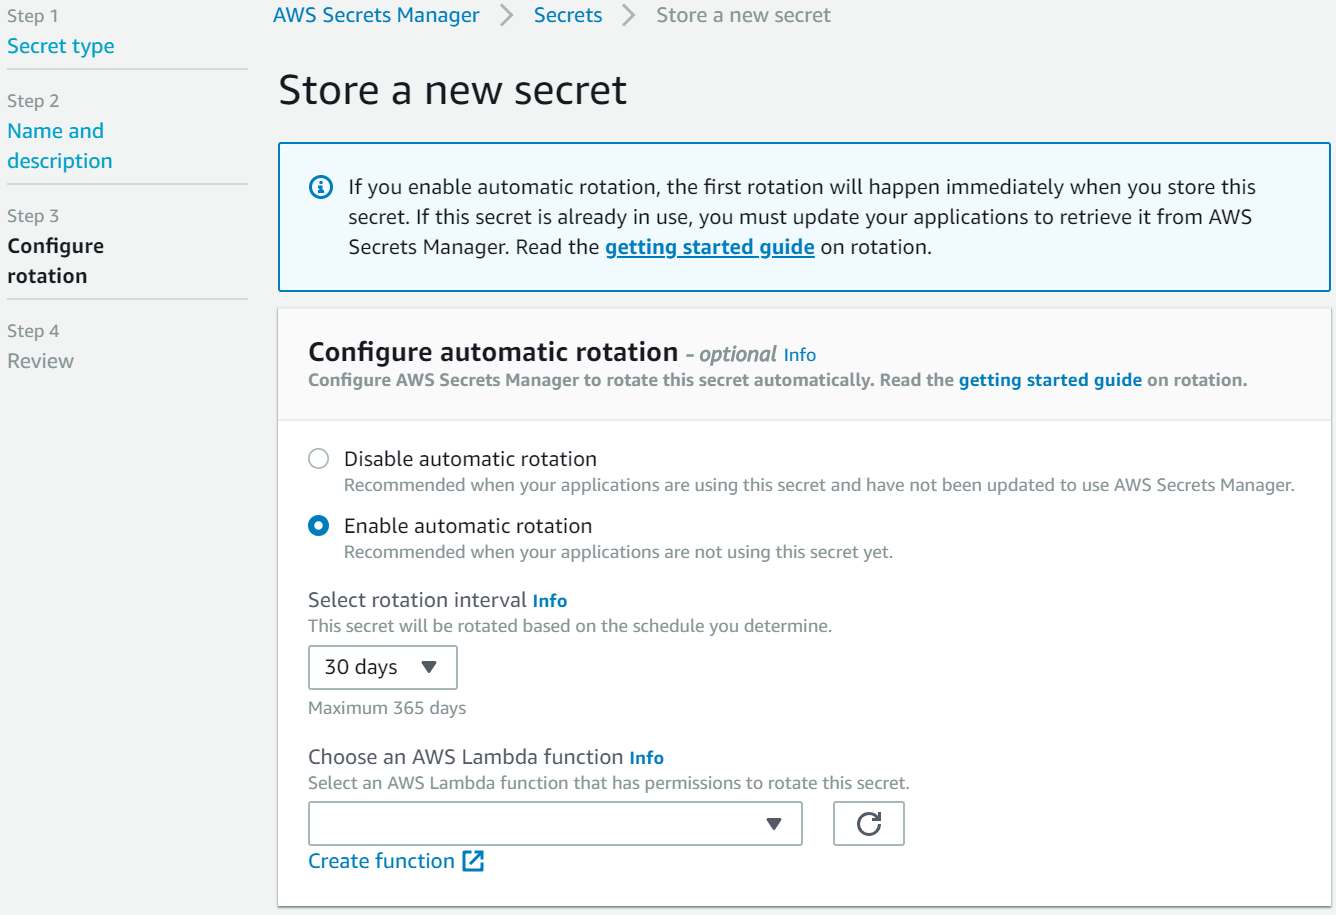Viewport: 1336px width, 915px height.
Task: Select Disable automatic rotation radio button
Action: tap(318, 459)
